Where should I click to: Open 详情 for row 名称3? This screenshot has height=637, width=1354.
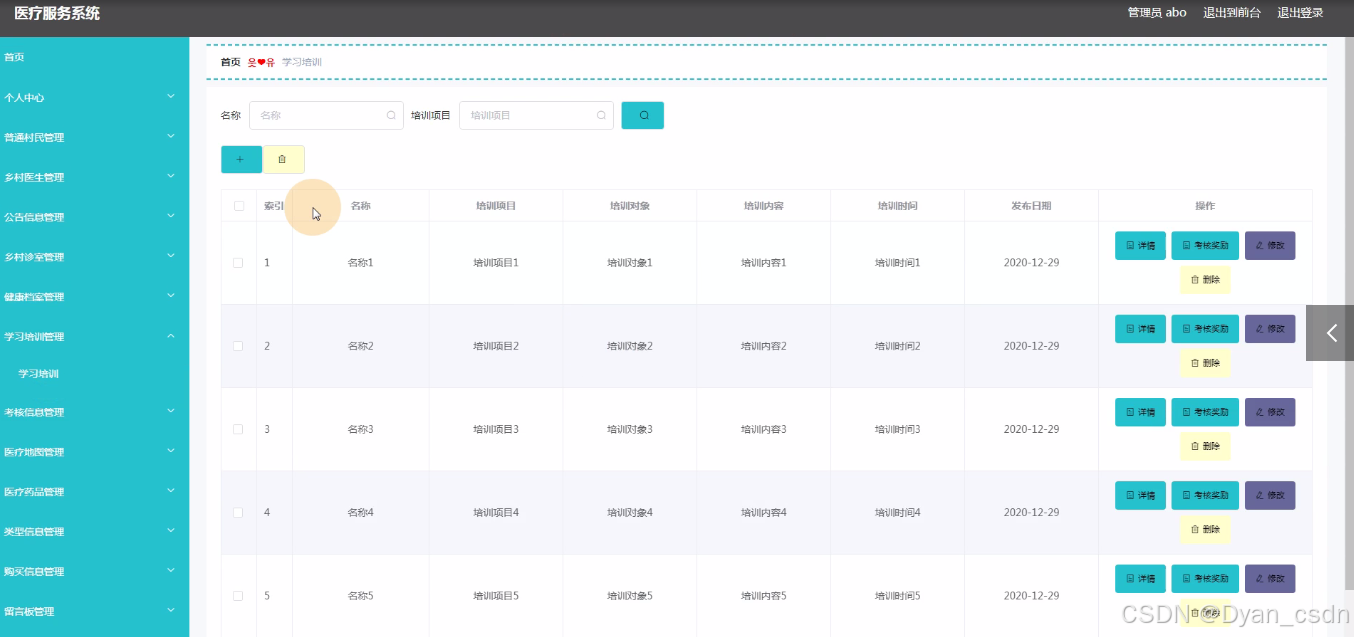(1140, 411)
